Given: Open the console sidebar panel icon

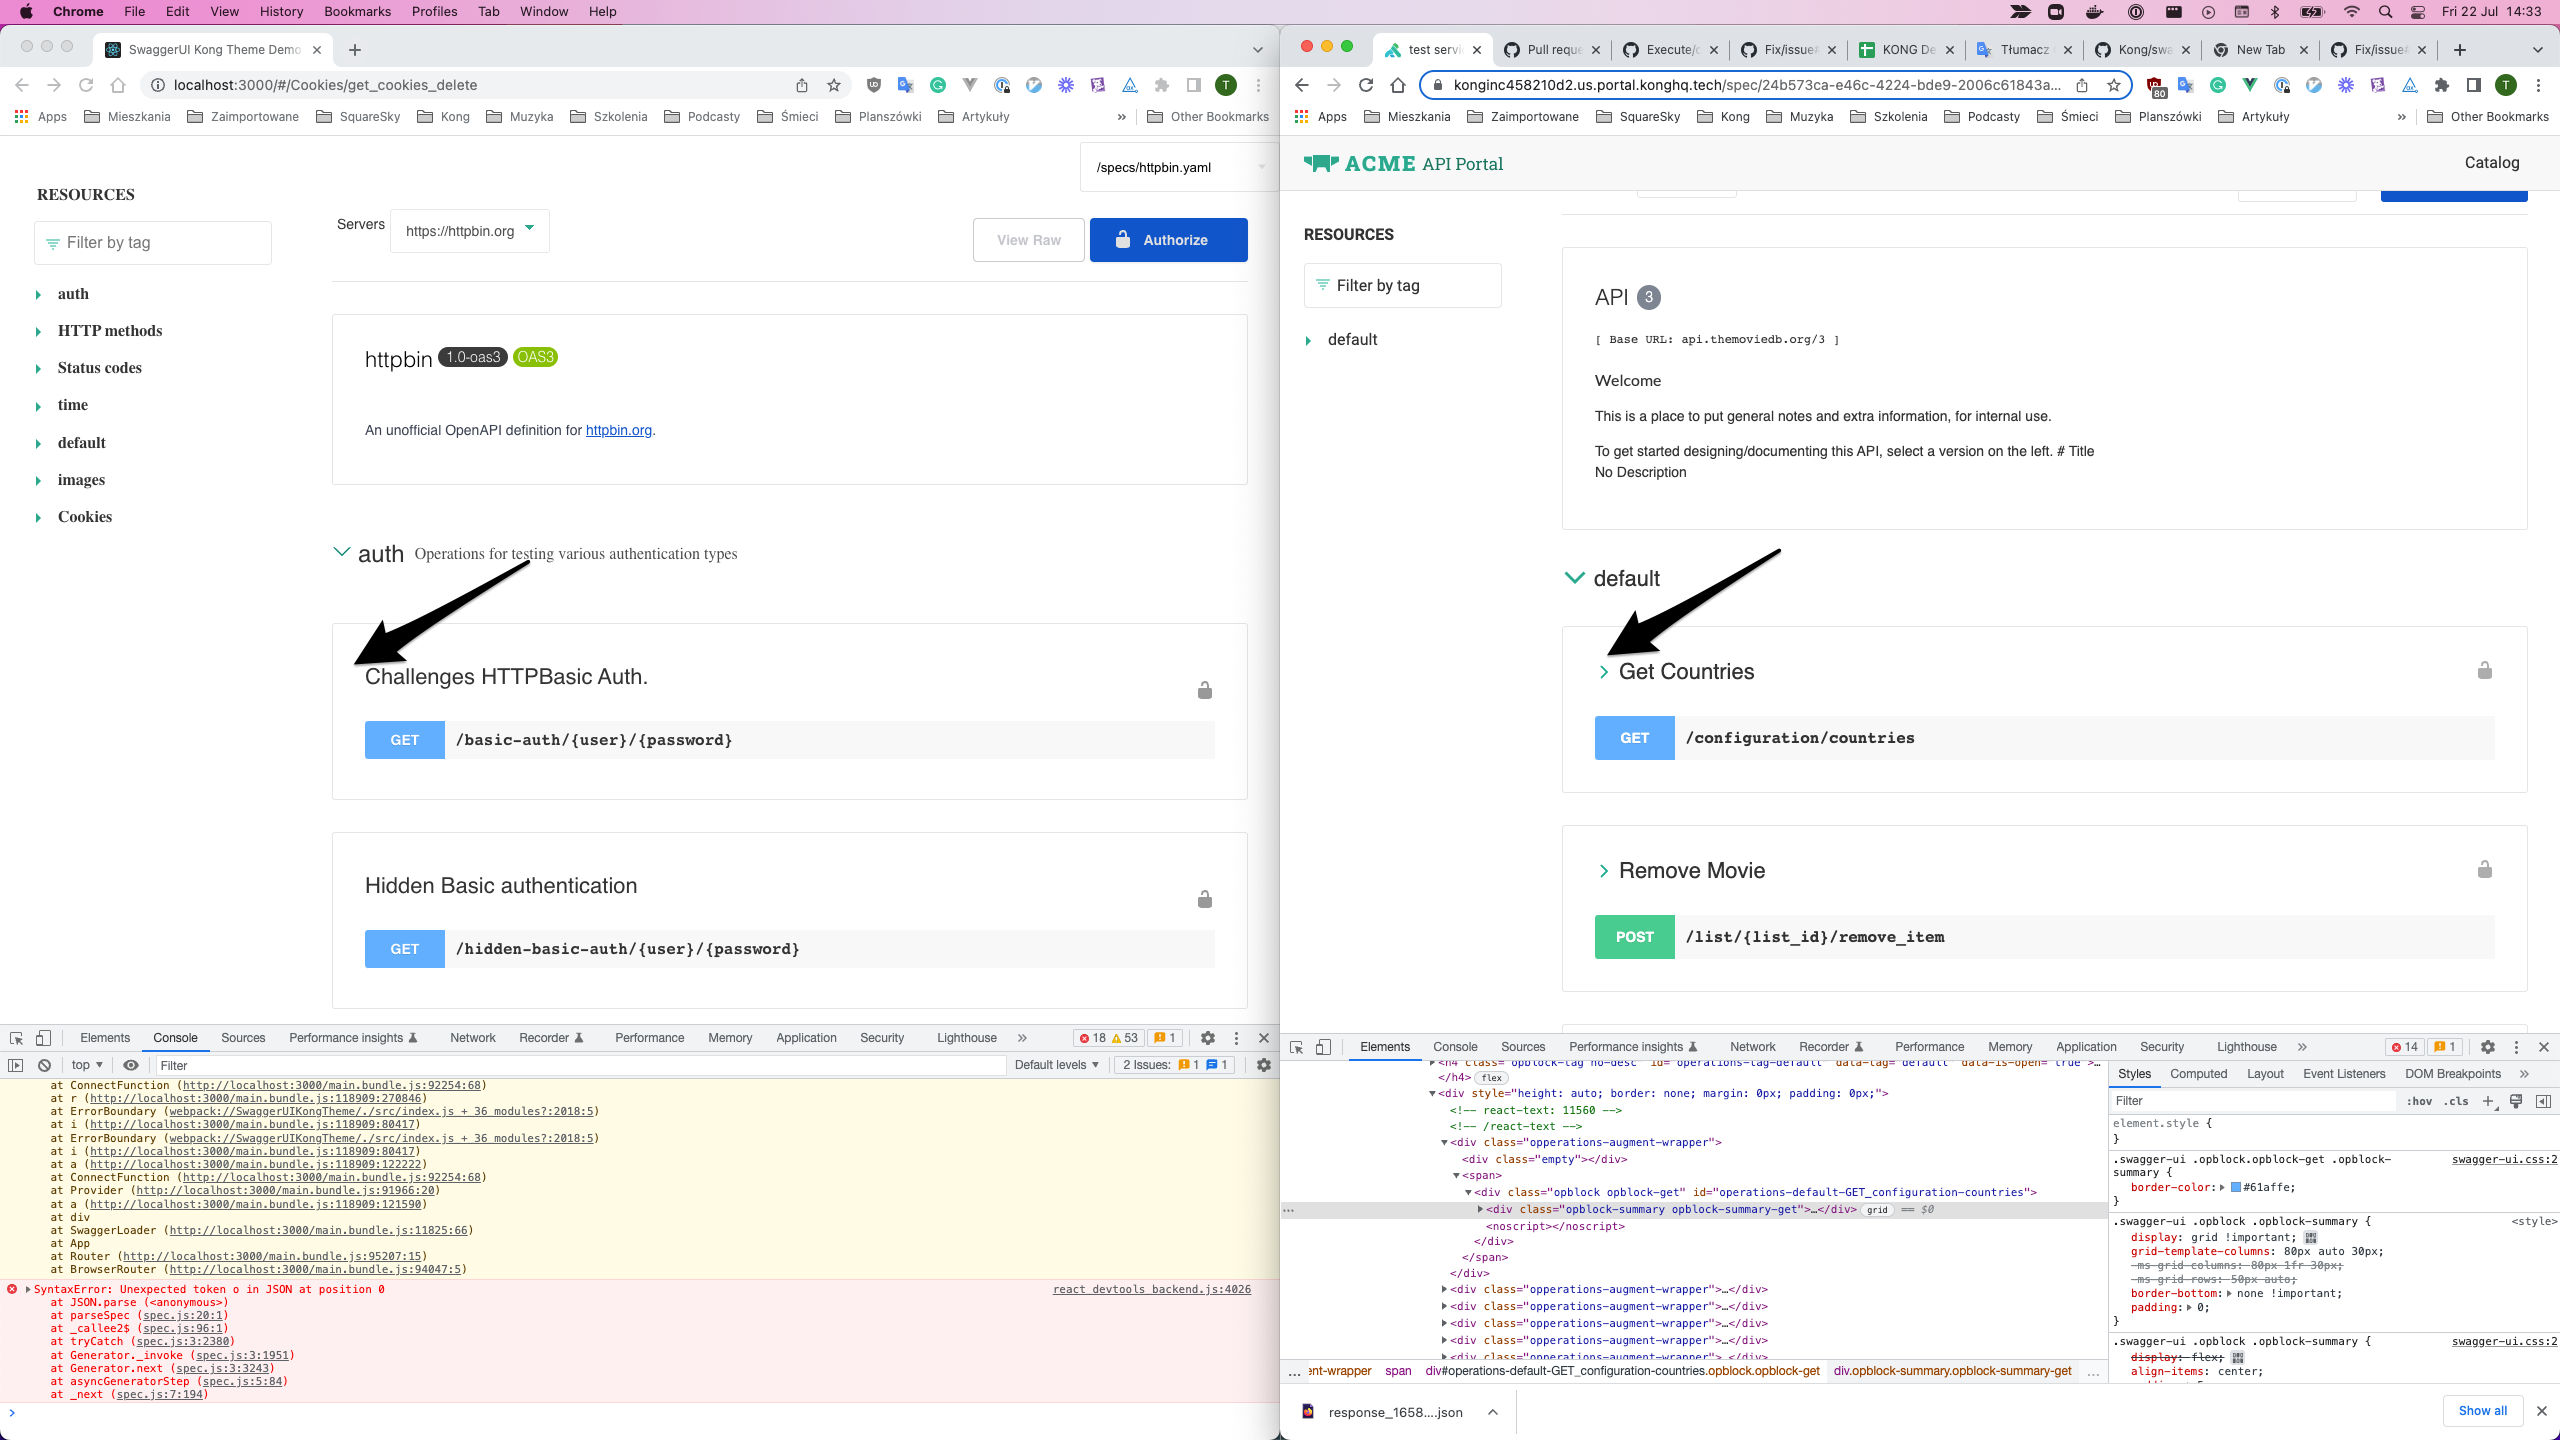Looking at the screenshot, I should coord(16,1065).
